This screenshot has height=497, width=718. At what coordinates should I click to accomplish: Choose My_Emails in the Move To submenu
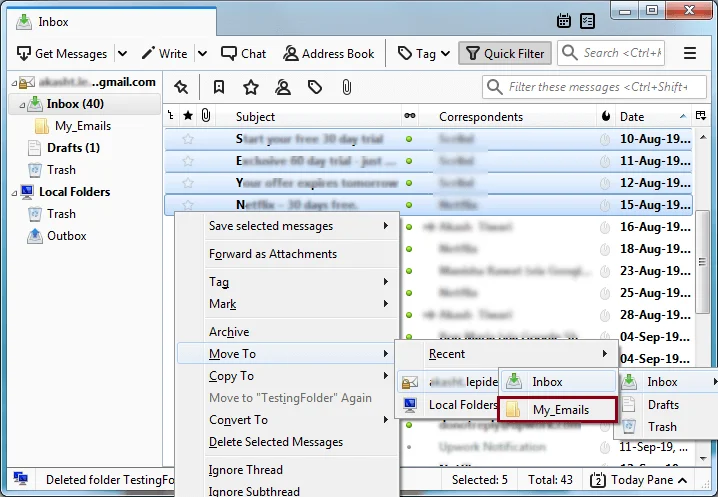[x=560, y=410]
